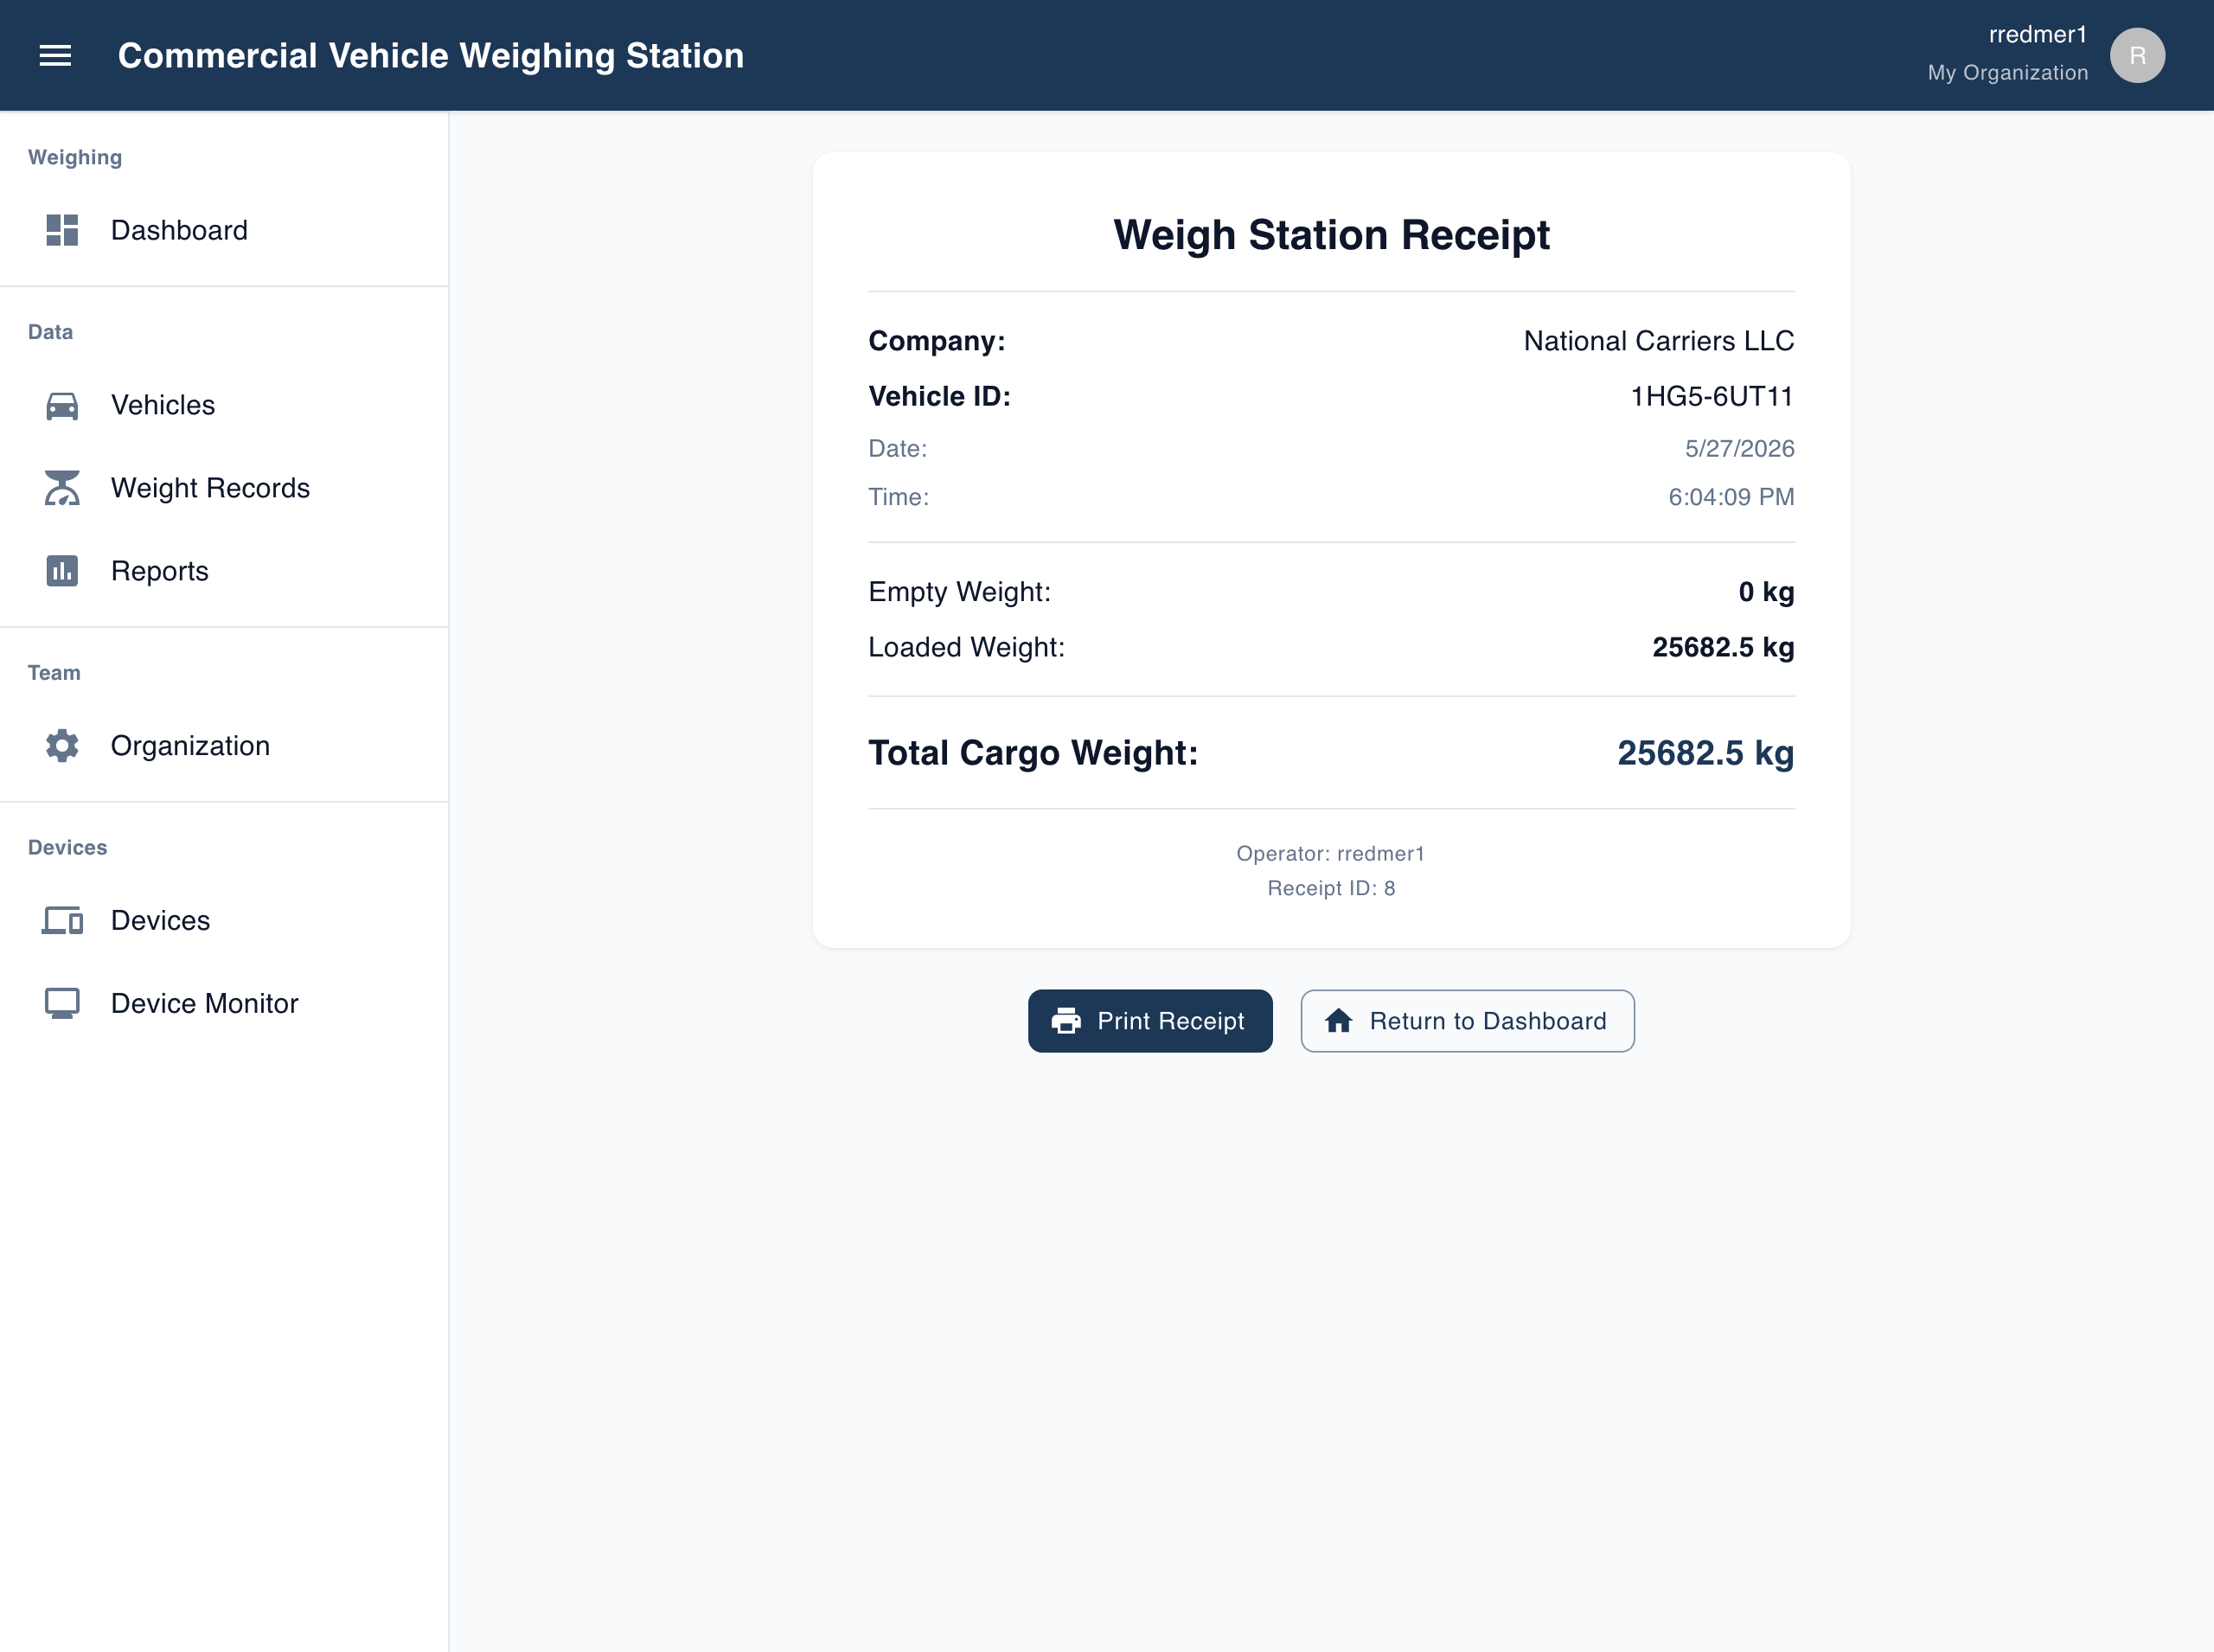Click the Company: label
This screenshot has width=2214, height=1652.
936,341
